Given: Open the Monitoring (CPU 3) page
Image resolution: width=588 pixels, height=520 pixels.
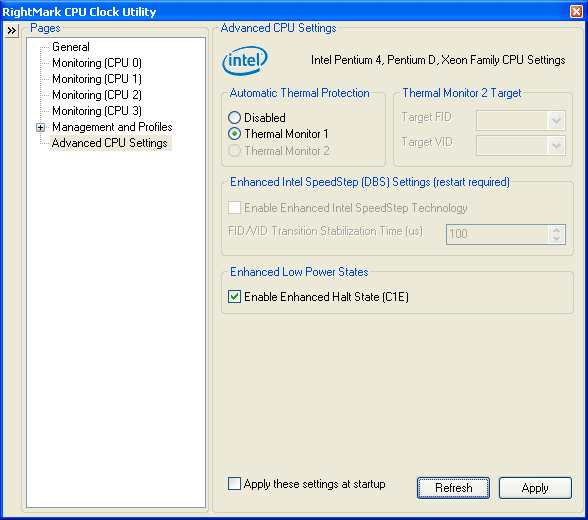Looking at the screenshot, I should 97,111.
